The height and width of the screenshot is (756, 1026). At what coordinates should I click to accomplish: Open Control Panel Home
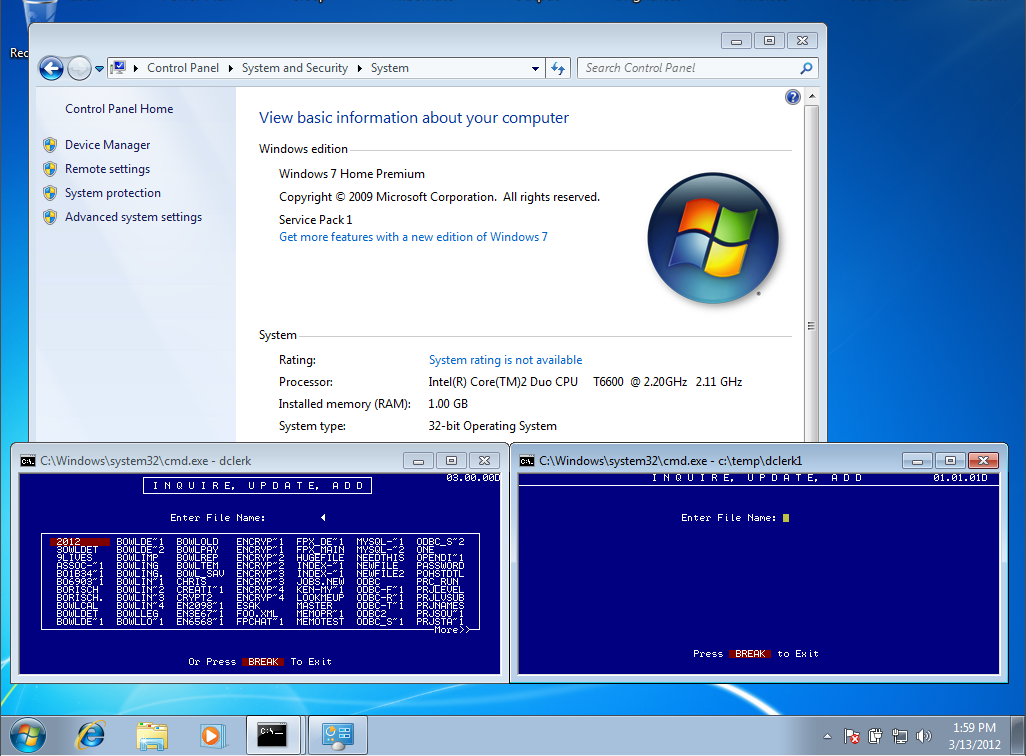point(119,109)
